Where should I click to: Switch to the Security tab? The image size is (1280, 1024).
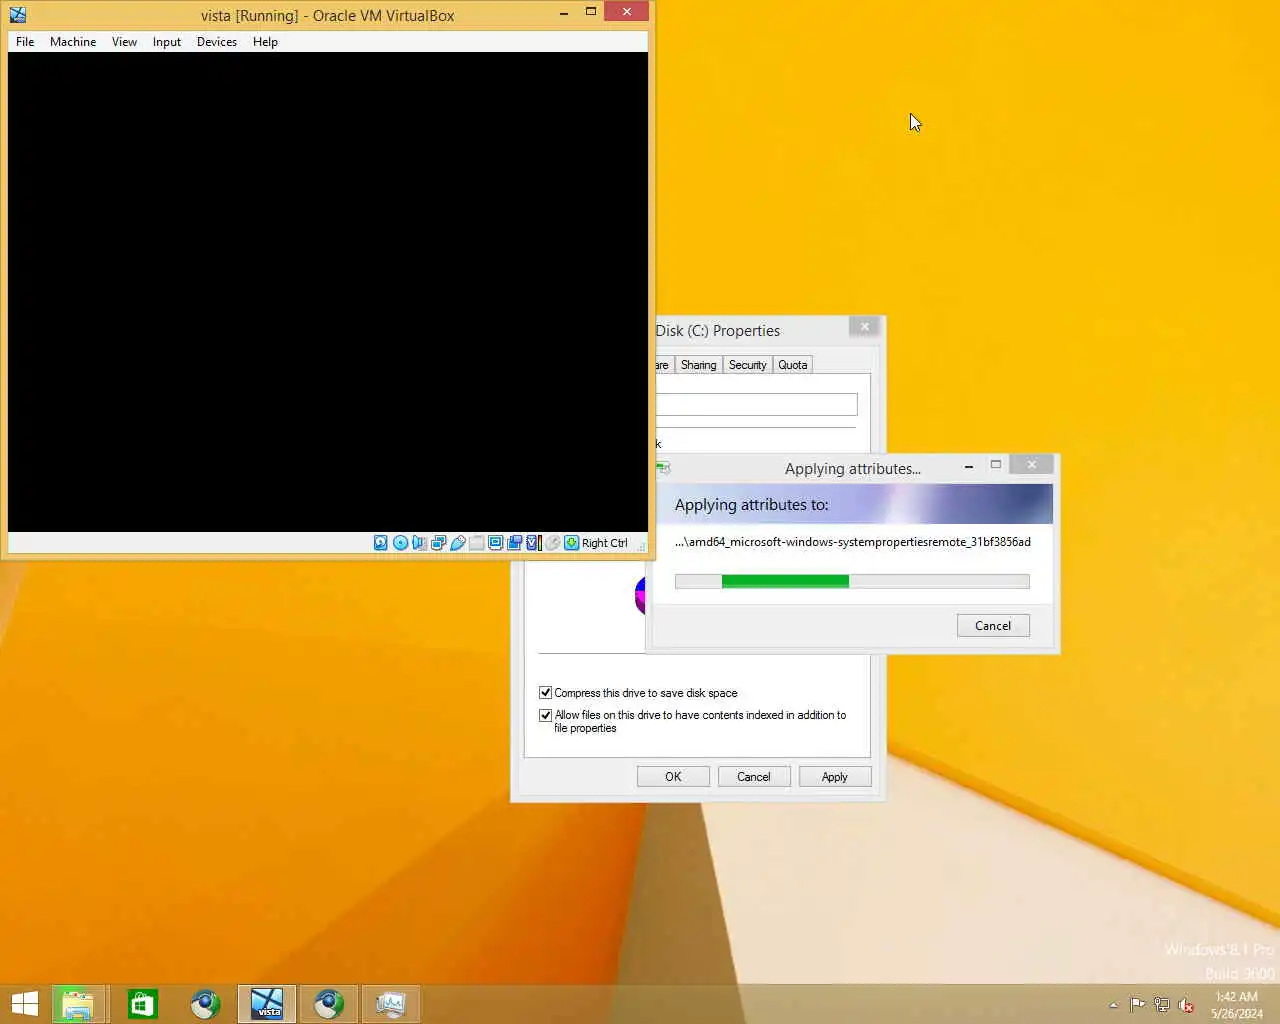747,365
